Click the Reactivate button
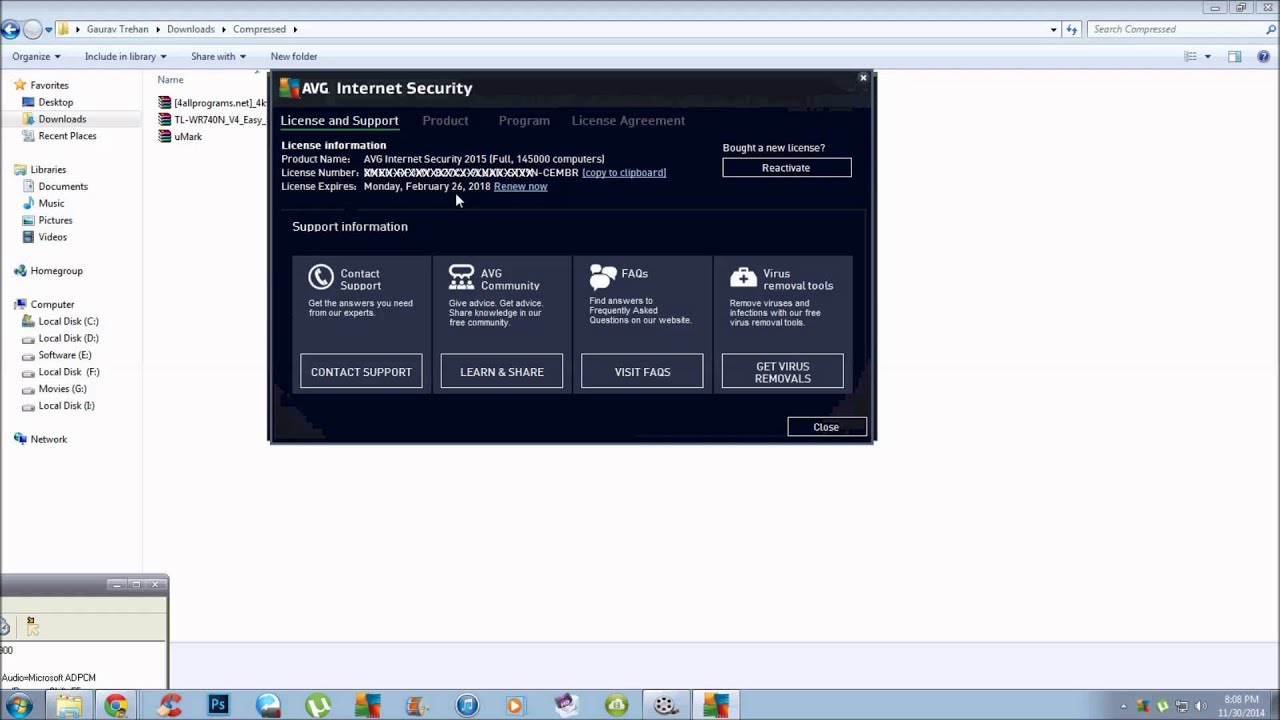This screenshot has height=720, width=1280. pos(786,168)
